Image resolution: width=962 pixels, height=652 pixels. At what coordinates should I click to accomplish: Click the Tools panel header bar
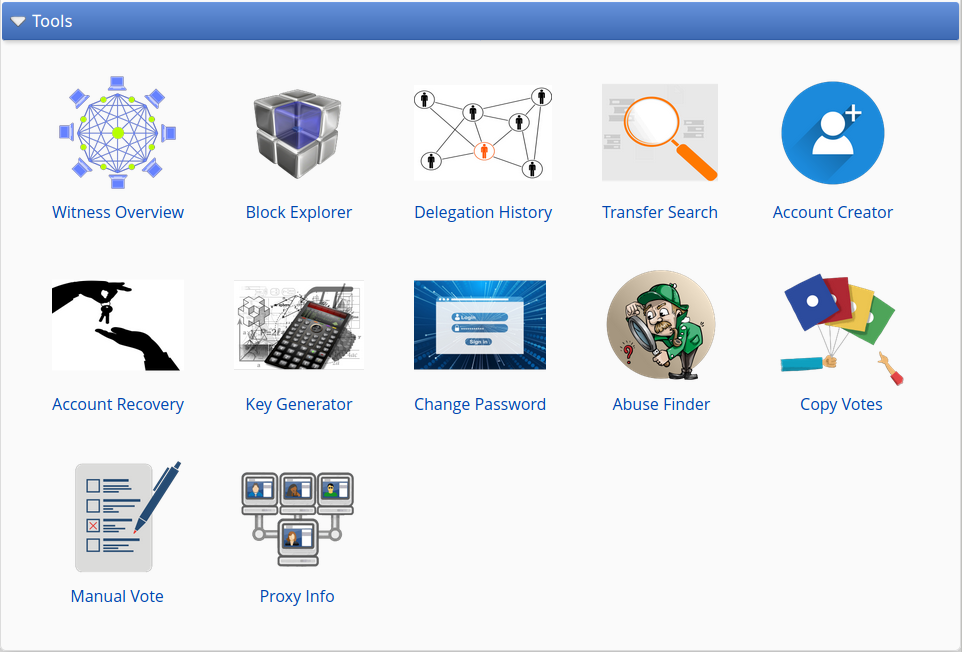(x=480, y=21)
